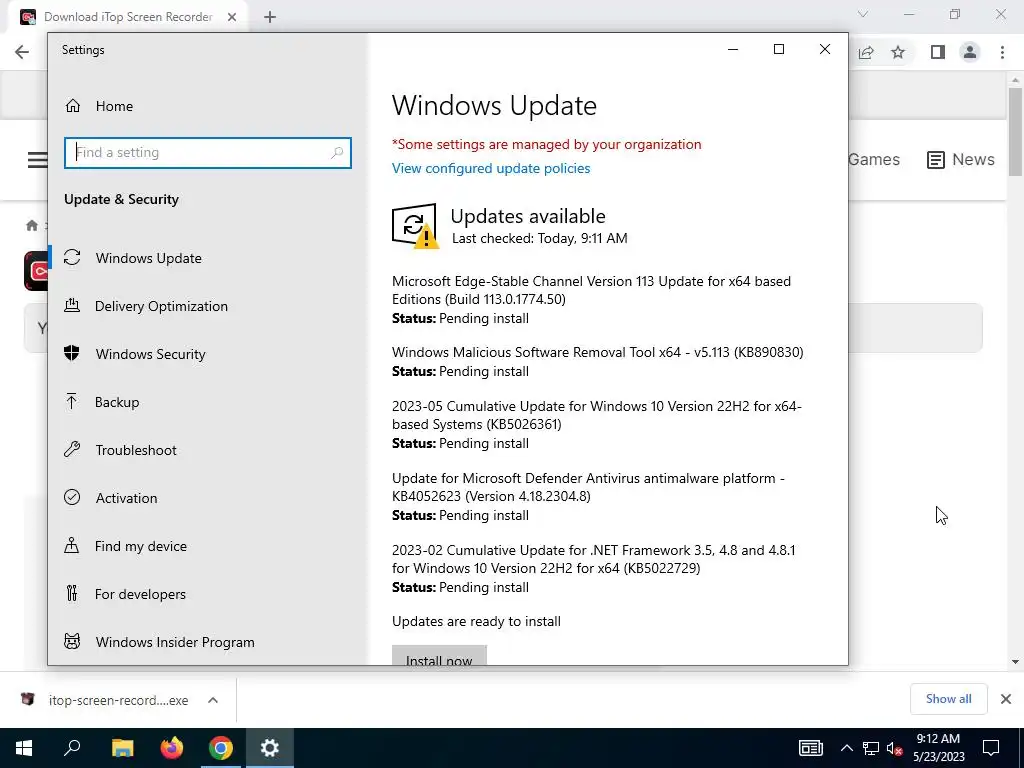The image size is (1024, 768).
Task: Click Malicious Software Removal Tool entry
Action: [598, 352]
